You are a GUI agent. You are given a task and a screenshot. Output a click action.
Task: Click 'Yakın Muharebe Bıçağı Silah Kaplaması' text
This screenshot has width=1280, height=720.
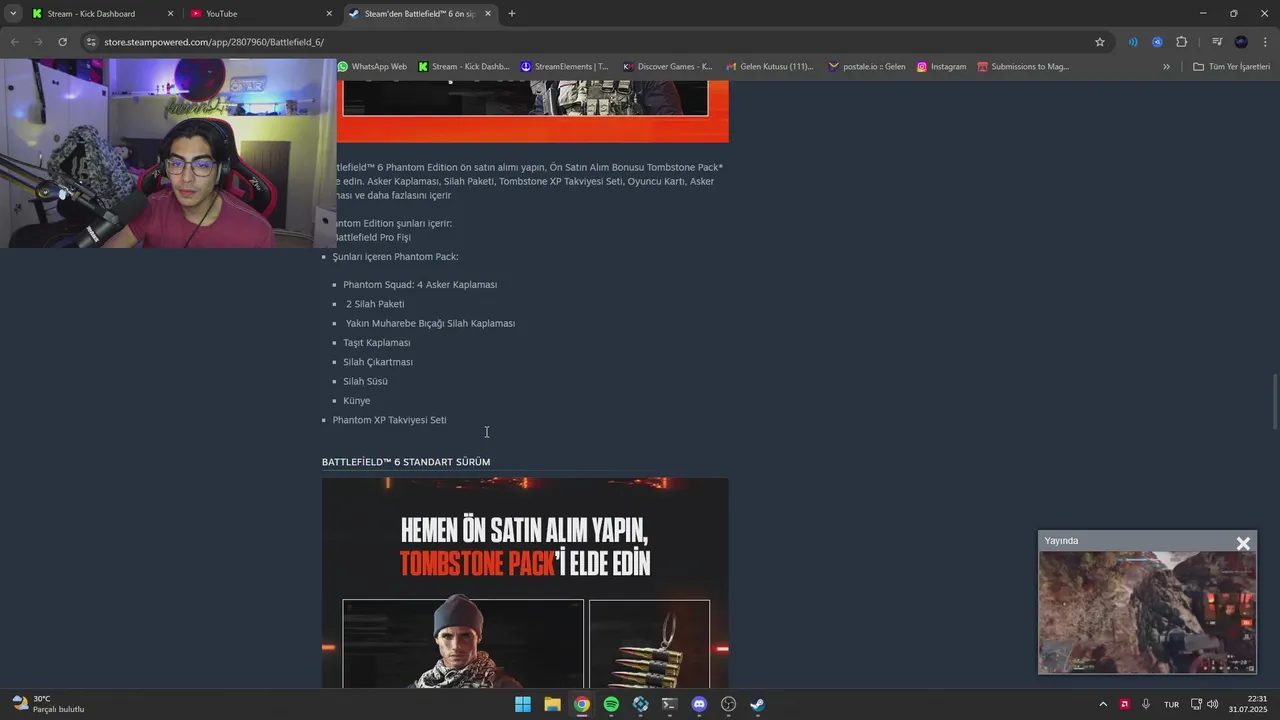(x=430, y=324)
